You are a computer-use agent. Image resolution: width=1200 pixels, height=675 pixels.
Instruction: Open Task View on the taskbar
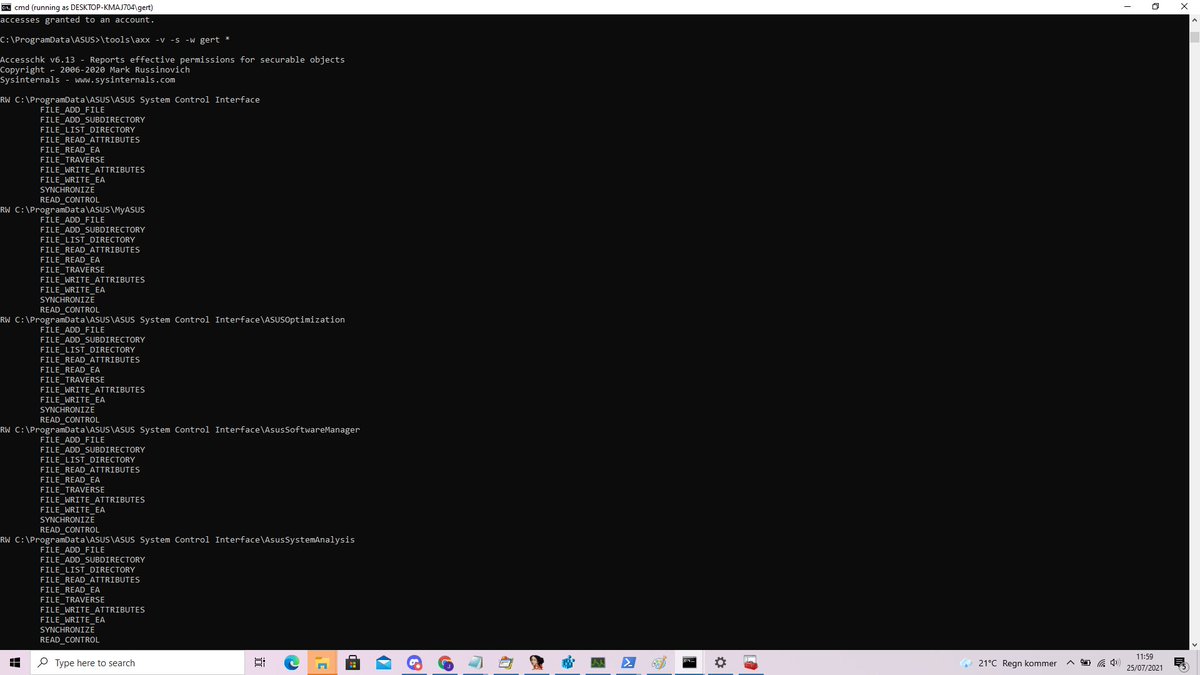[x=259, y=663]
